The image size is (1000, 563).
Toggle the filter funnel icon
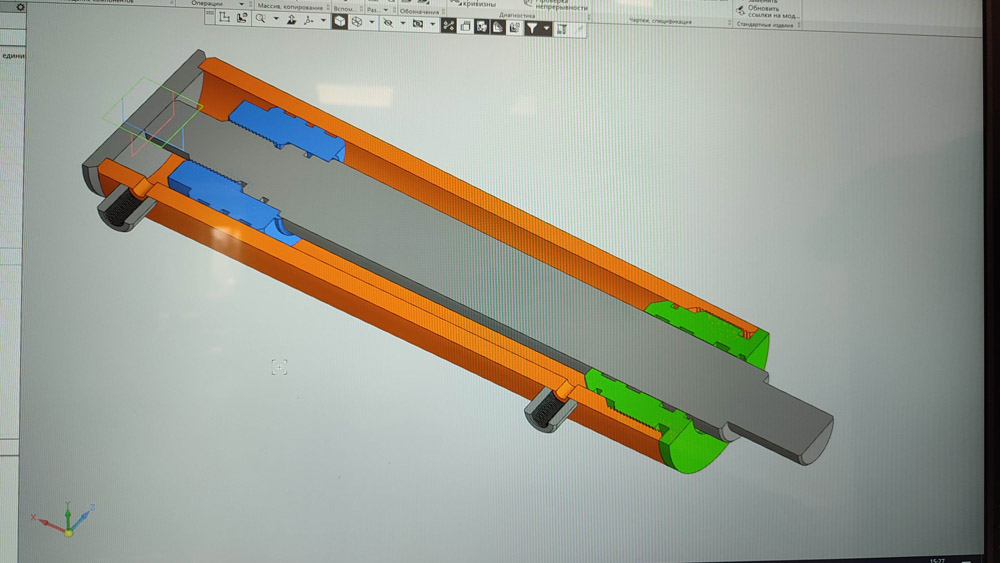[x=532, y=29]
